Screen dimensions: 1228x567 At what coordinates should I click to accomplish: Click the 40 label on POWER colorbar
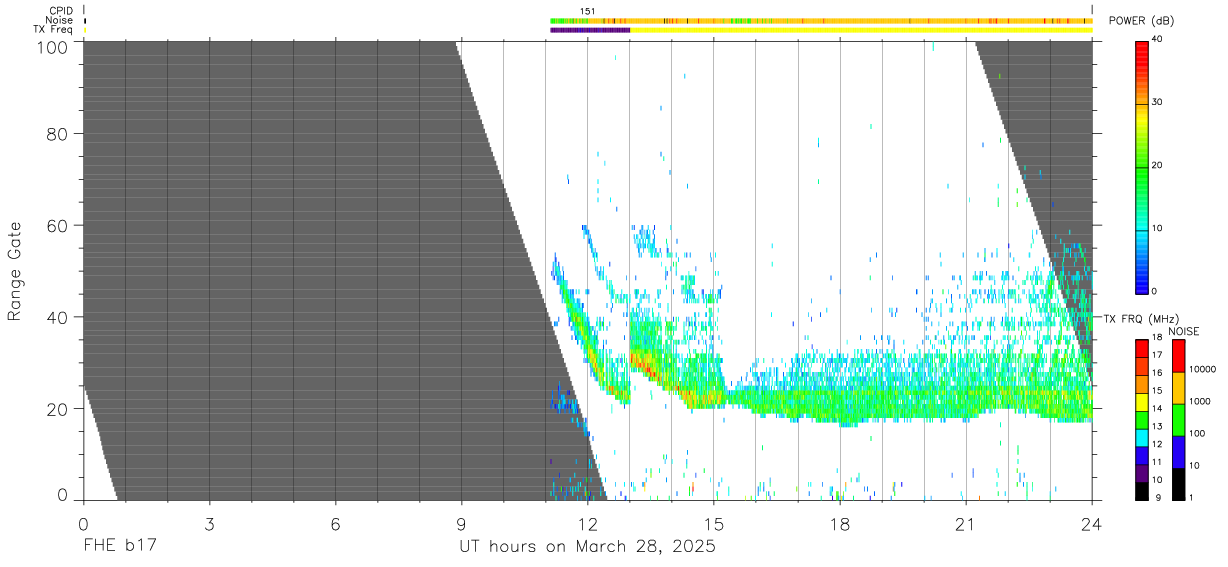1156,39
